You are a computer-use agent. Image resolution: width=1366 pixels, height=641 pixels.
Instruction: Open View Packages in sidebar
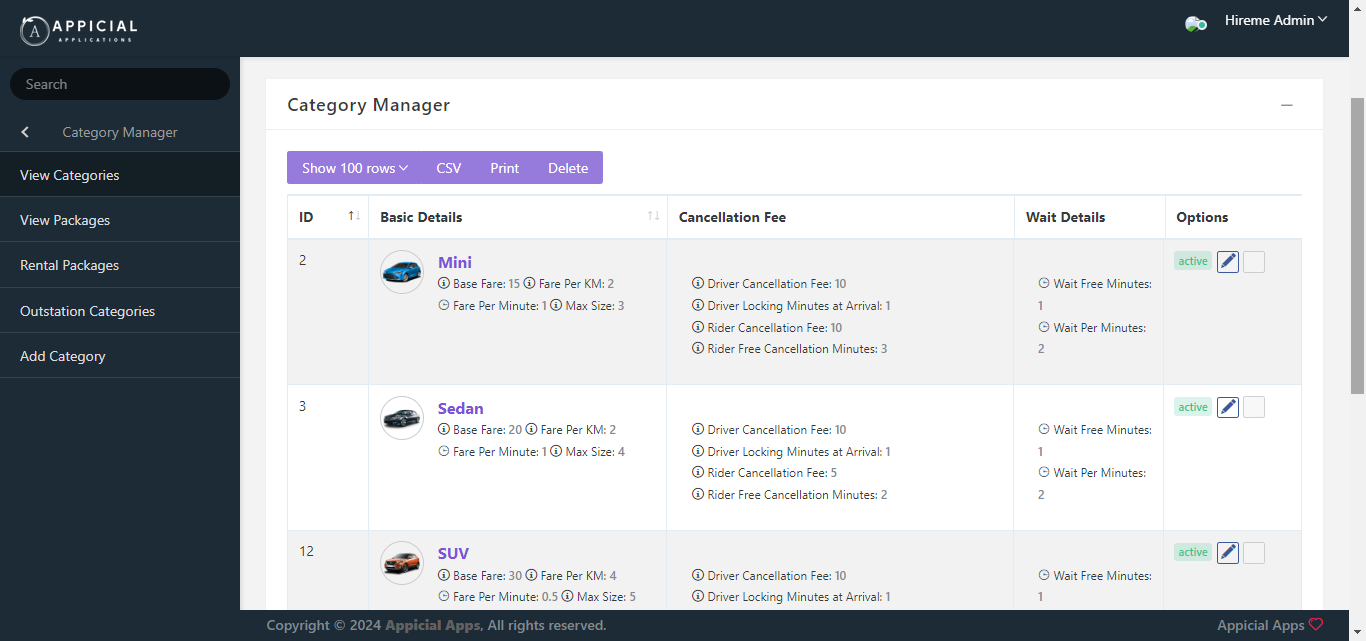(120, 220)
